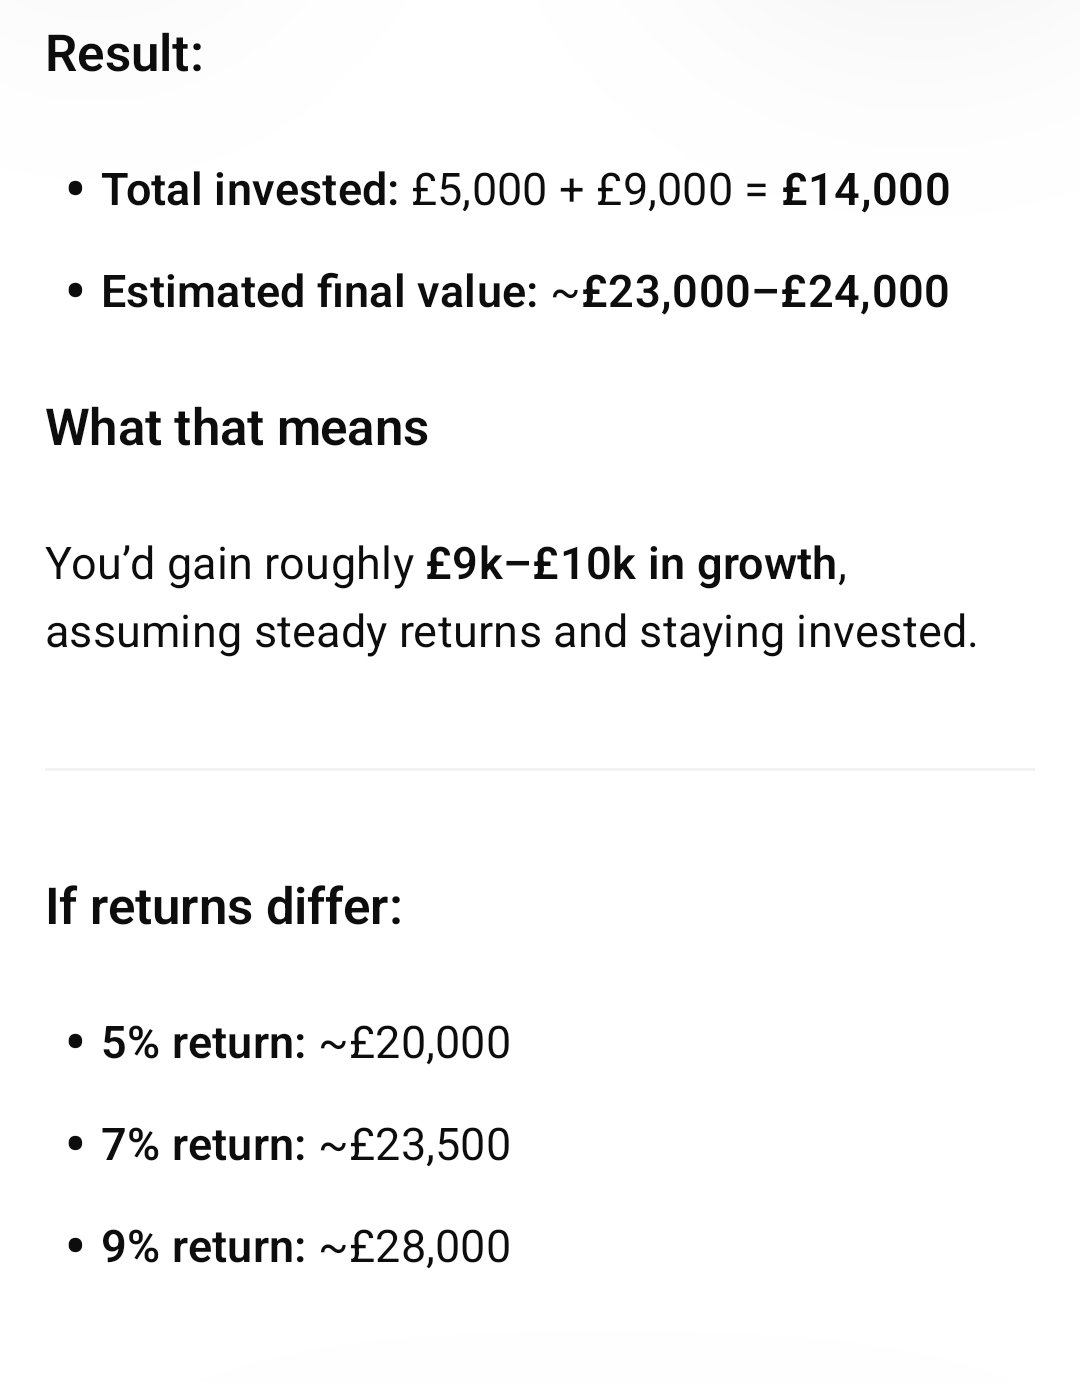The height and width of the screenshot is (1382, 1080).
Task: Click the "If returns differ:" heading
Action: (223, 906)
